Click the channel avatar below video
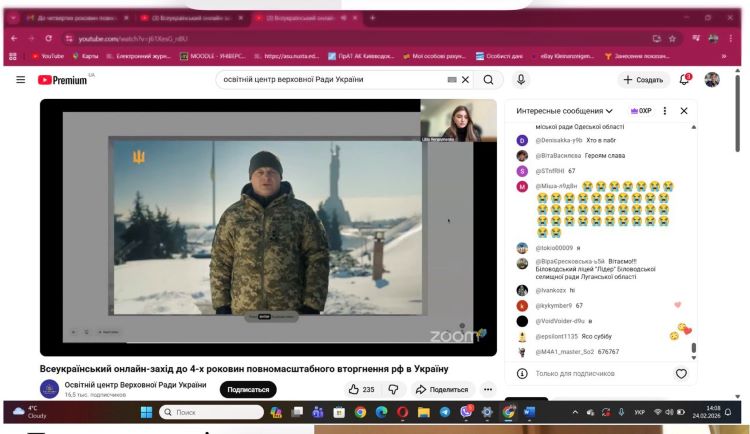 click(49, 389)
